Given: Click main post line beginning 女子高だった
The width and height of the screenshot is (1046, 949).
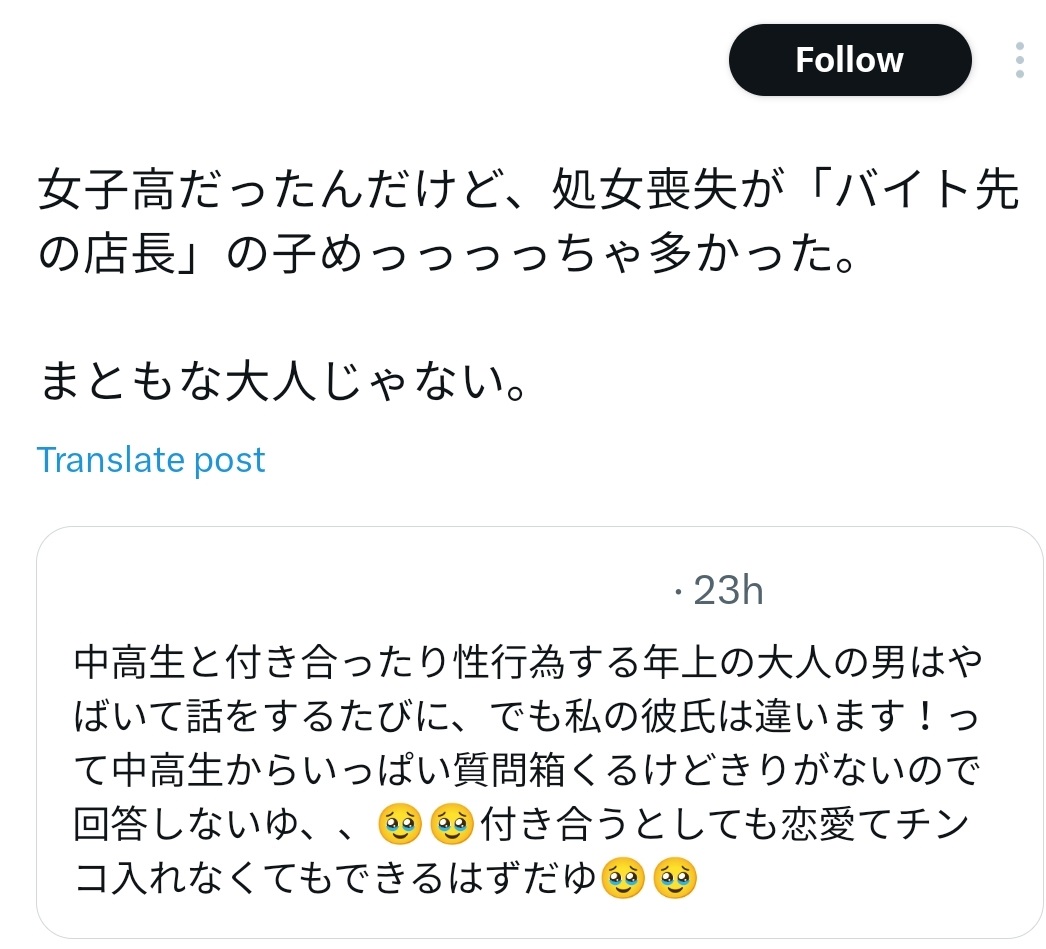Looking at the screenshot, I should (528, 190).
